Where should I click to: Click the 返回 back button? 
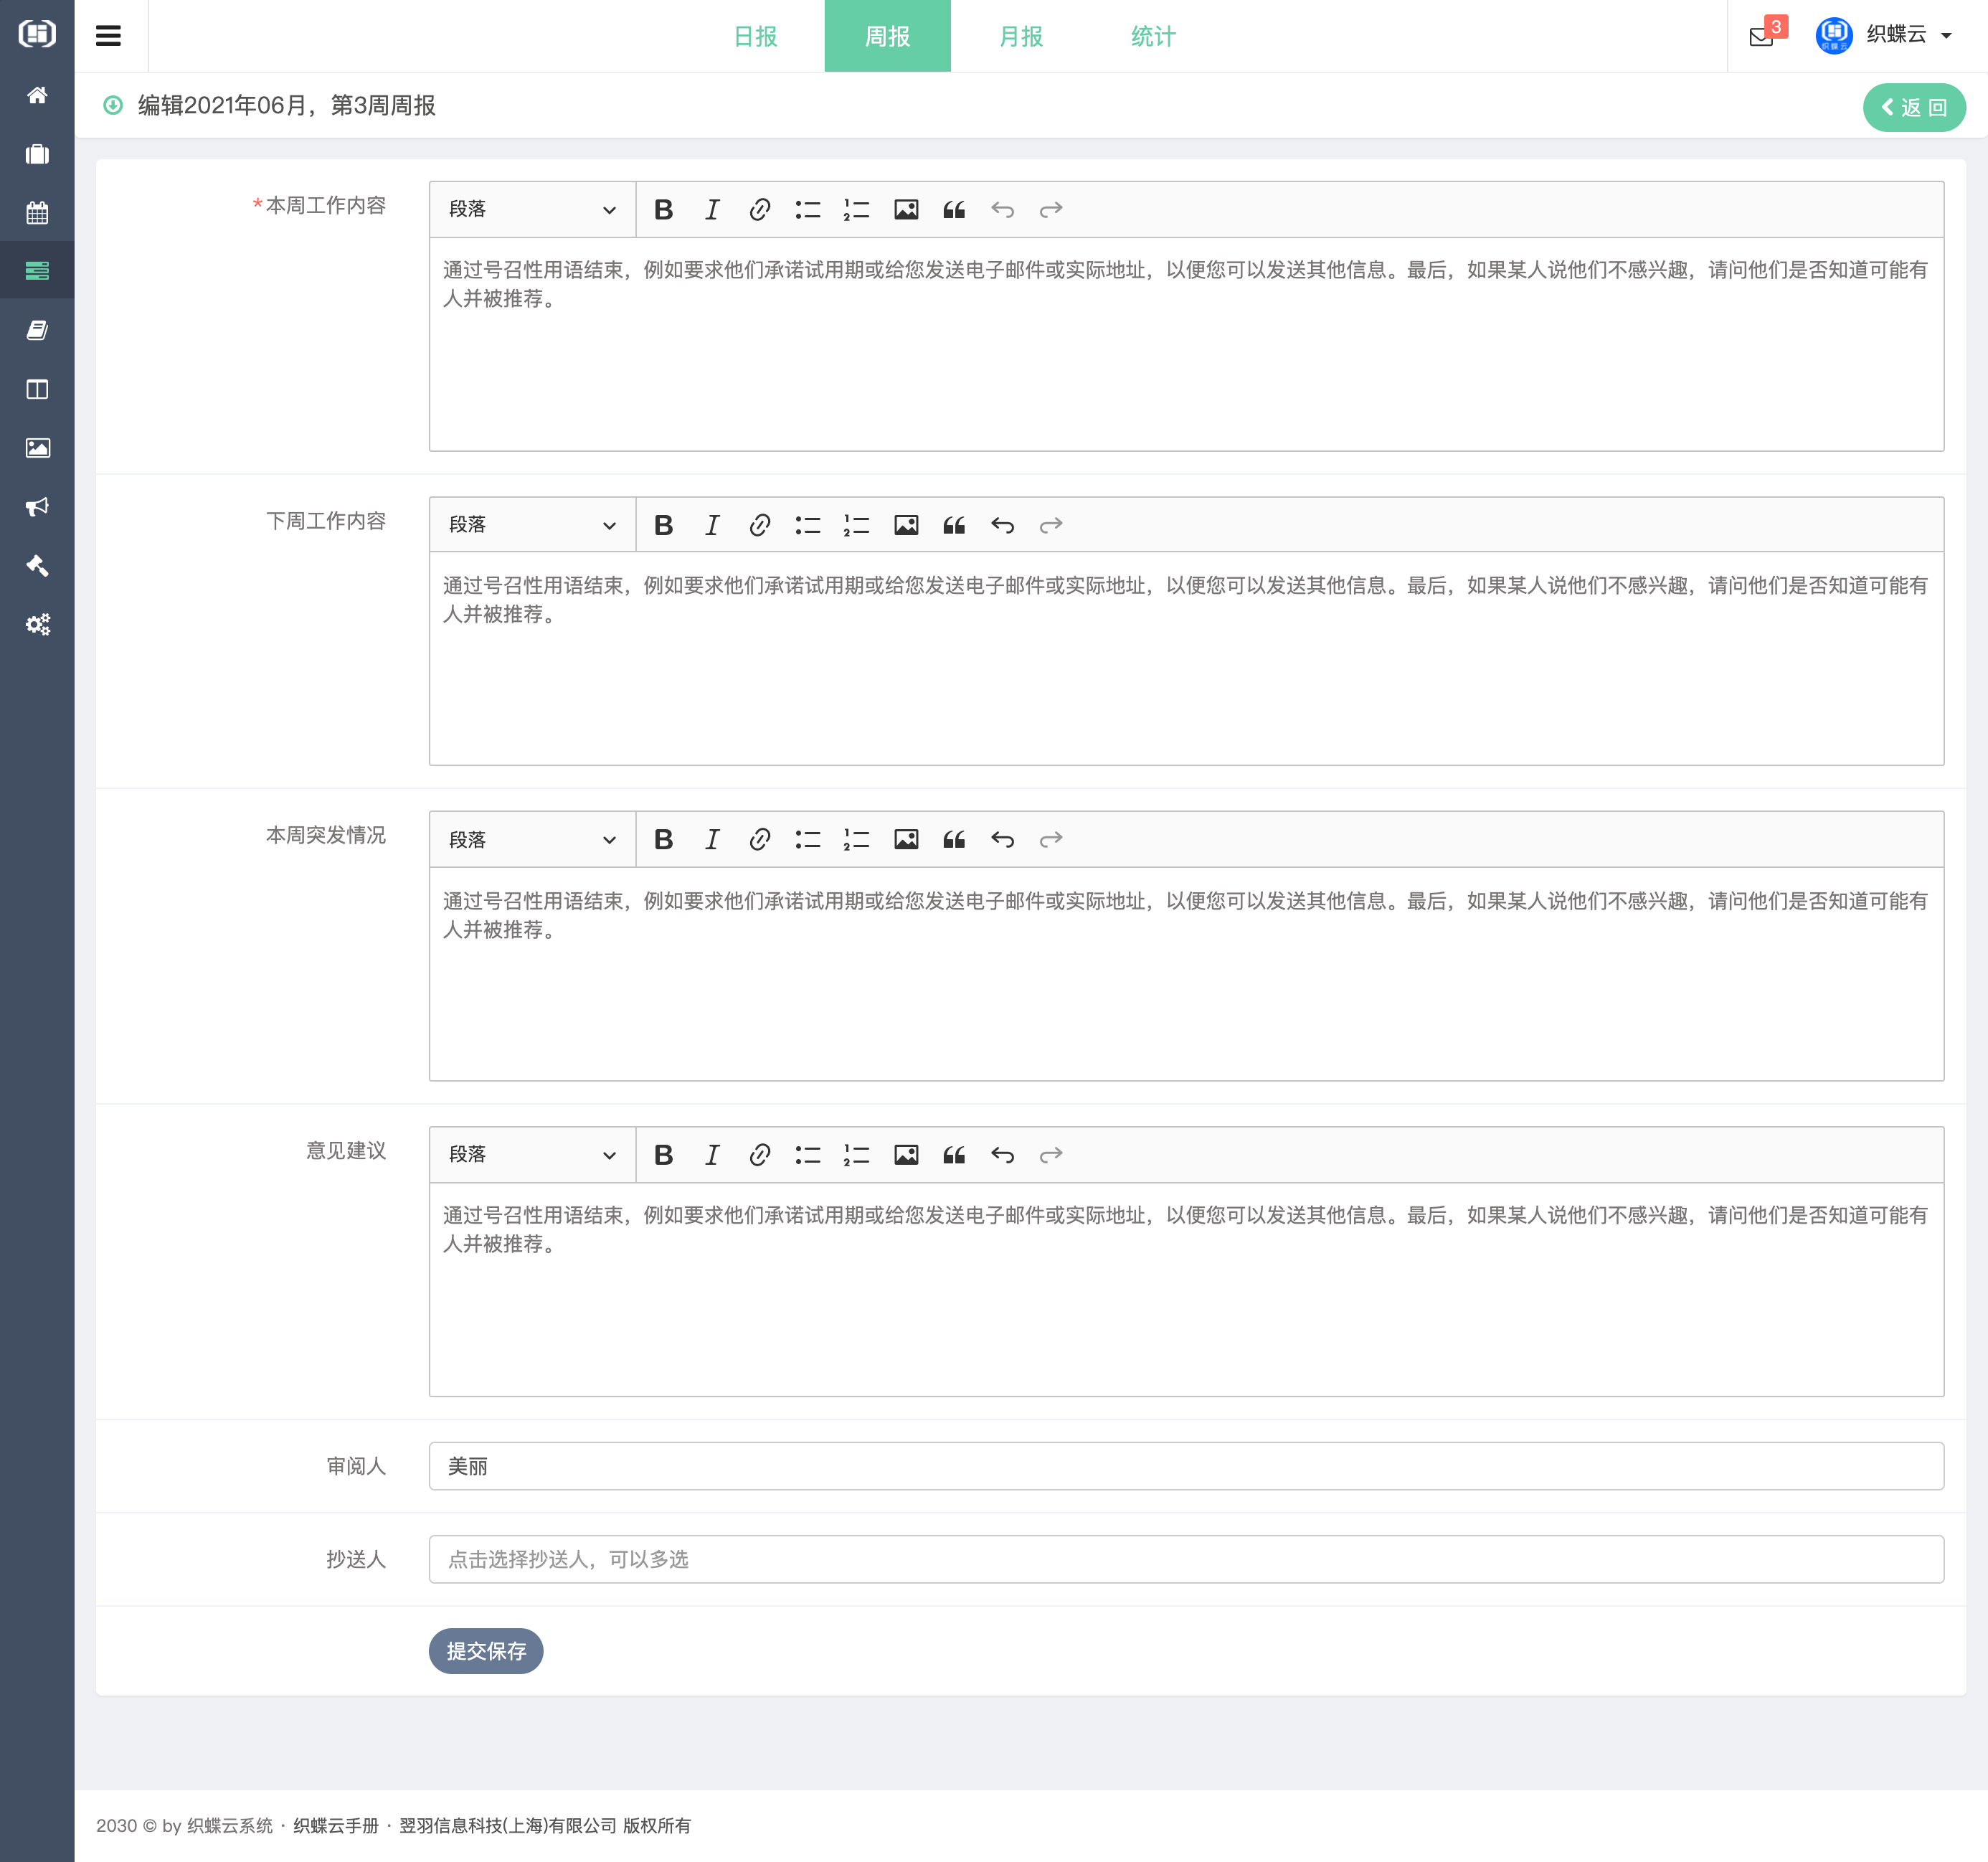[1913, 107]
